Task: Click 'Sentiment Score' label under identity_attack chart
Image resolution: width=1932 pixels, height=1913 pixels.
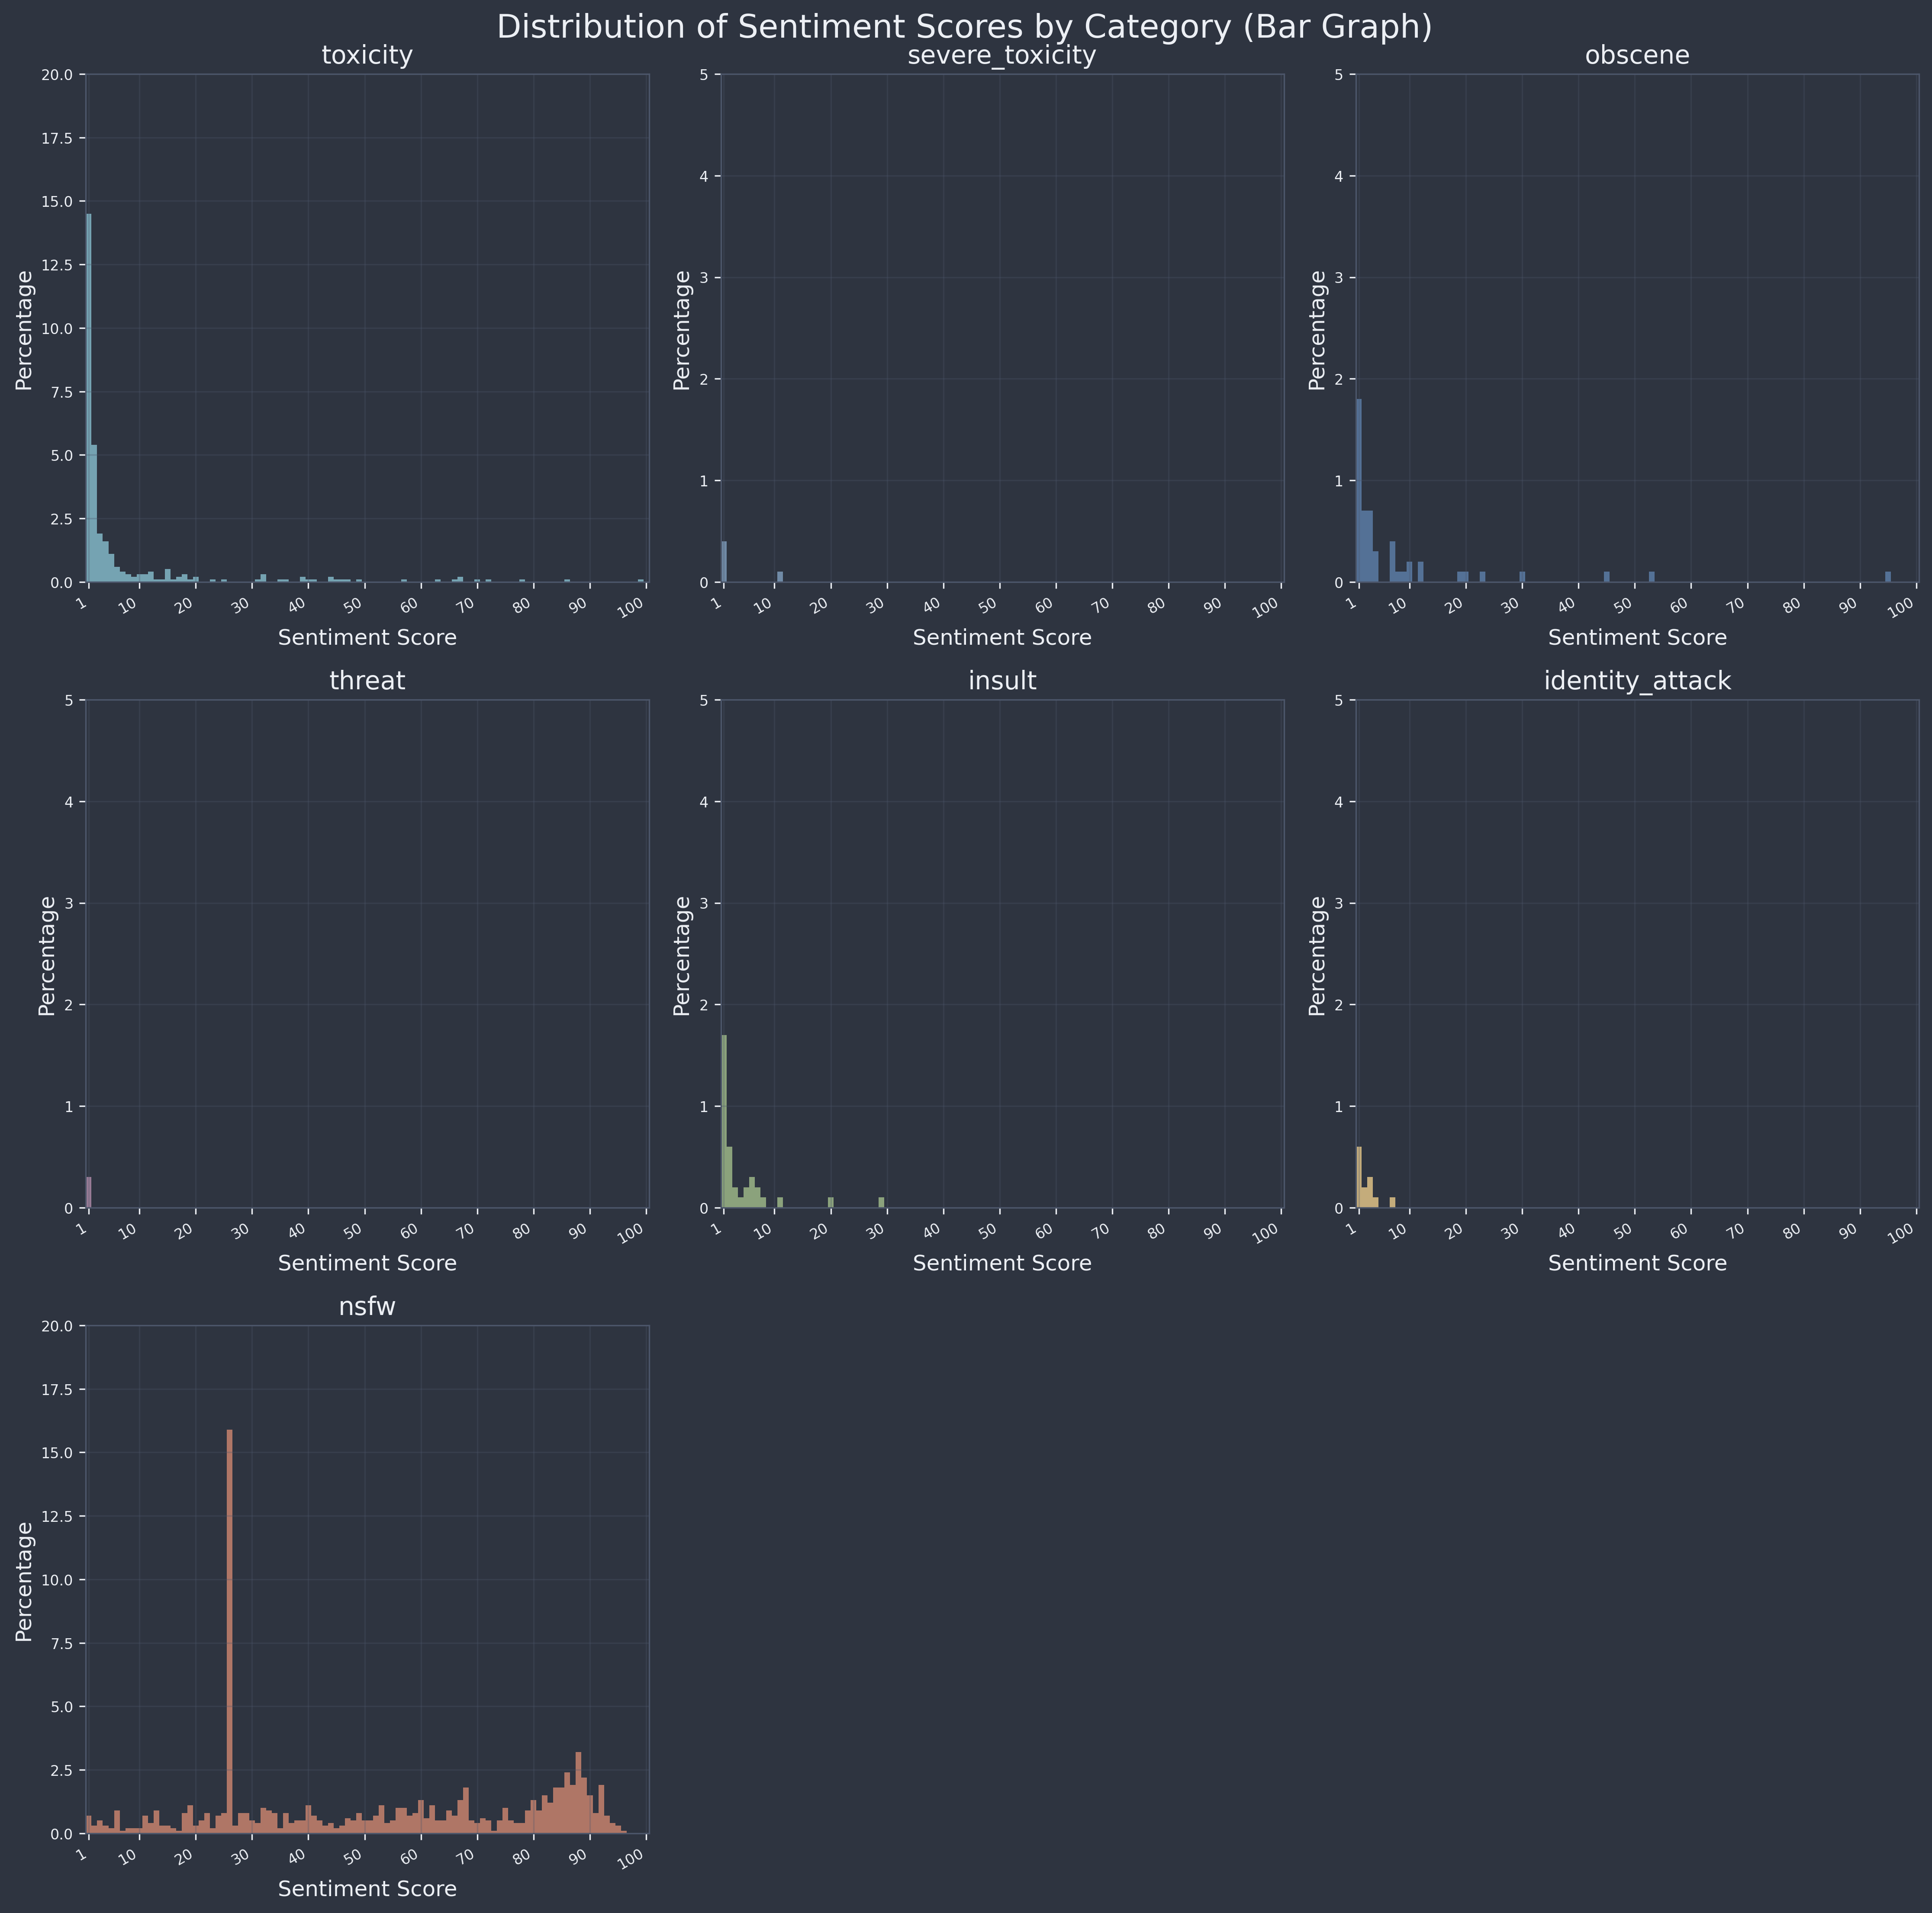Action: (x=1637, y=1263)
